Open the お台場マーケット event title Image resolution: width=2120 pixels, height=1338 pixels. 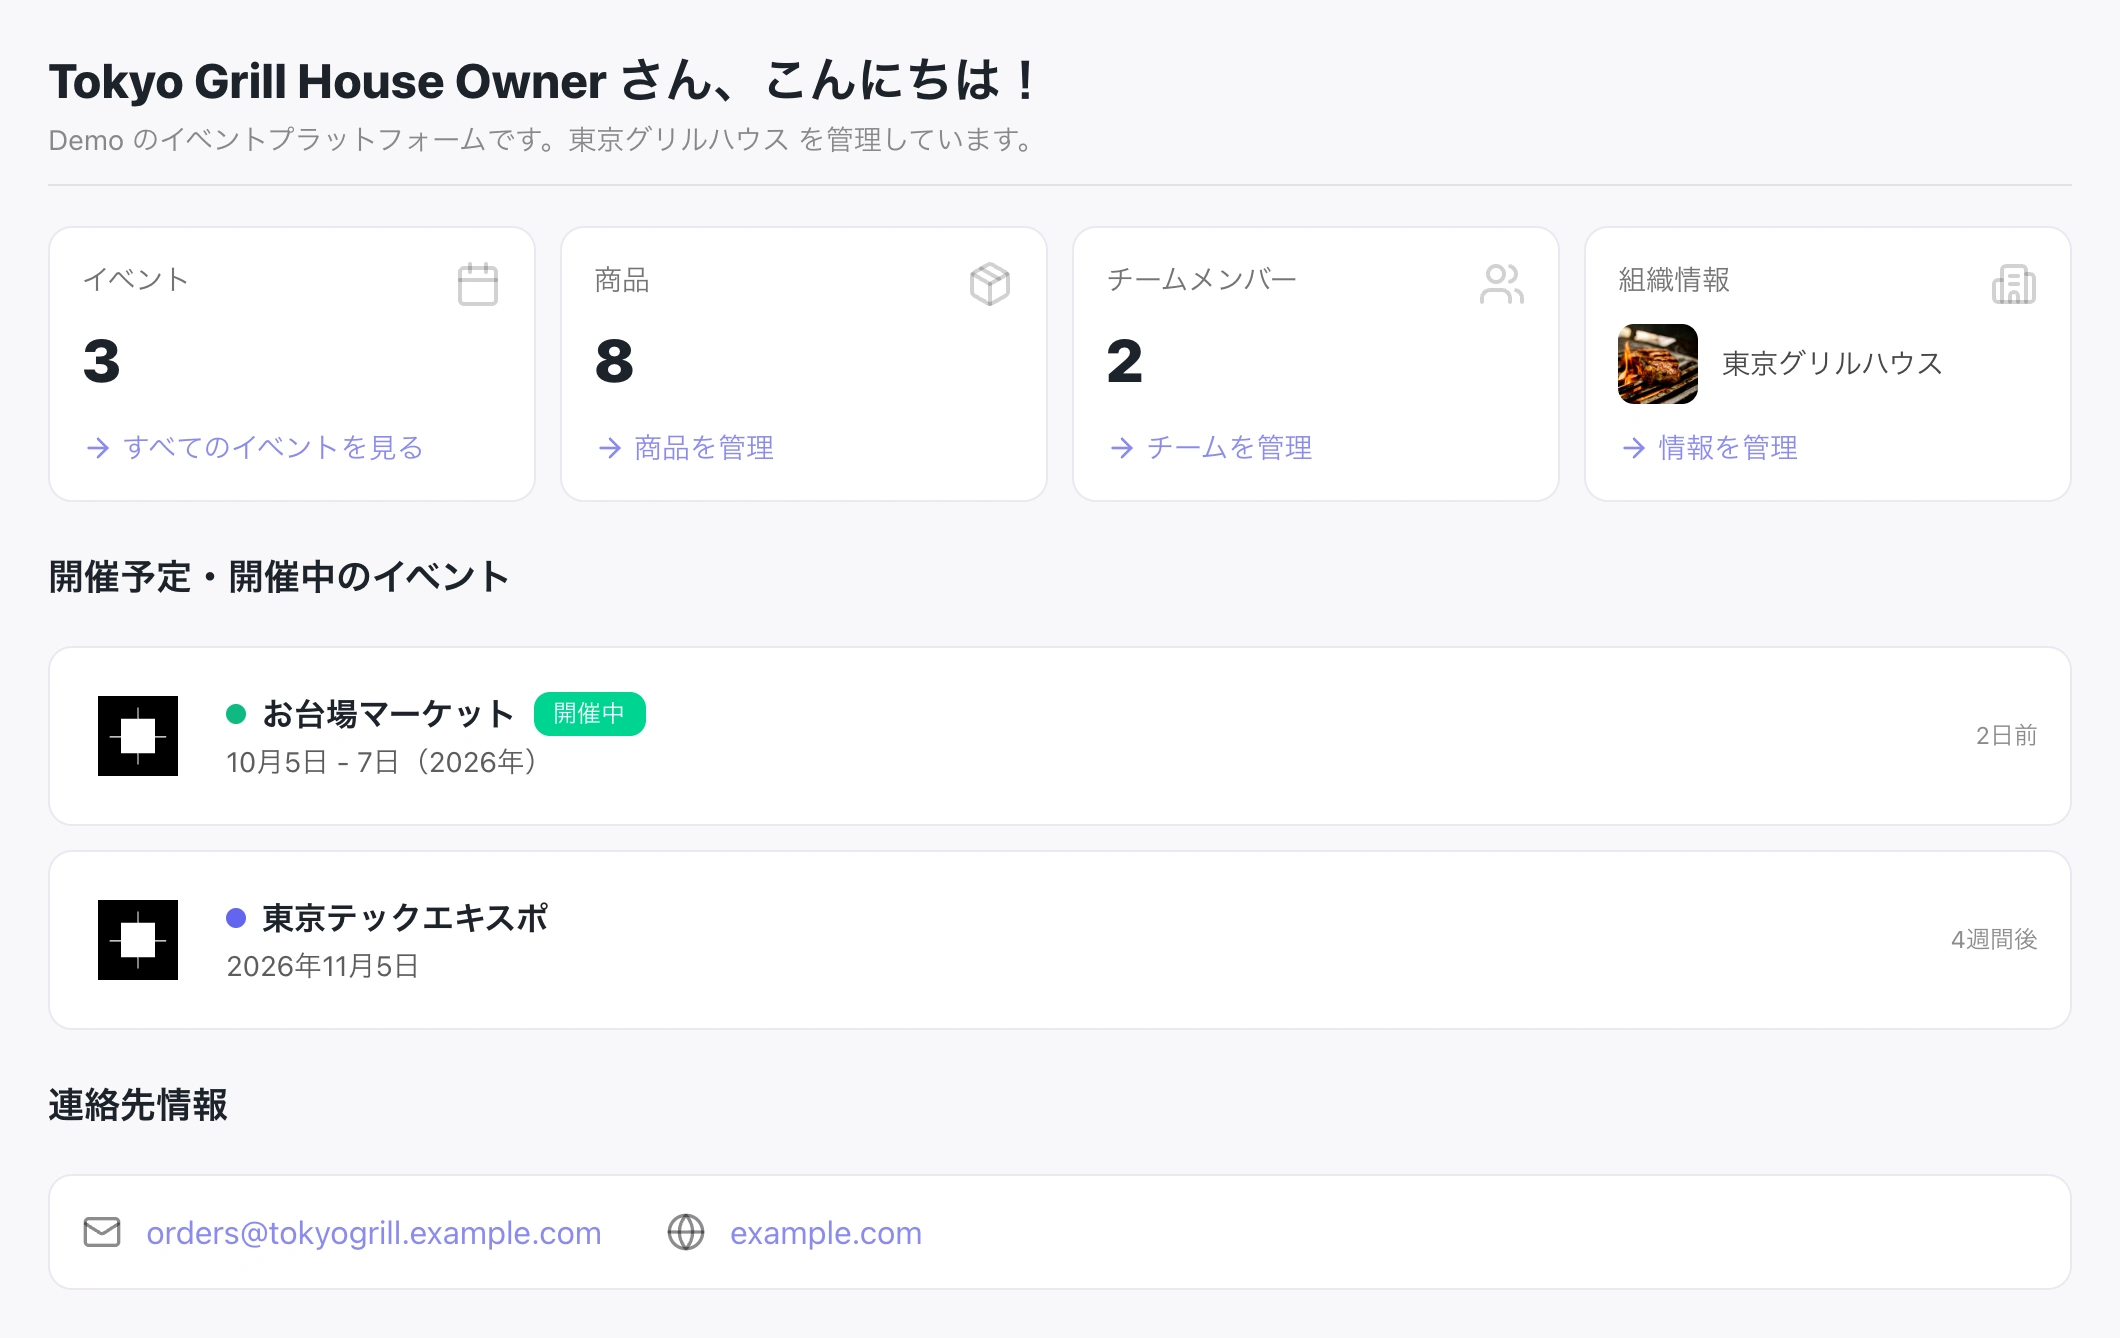pos(388,714)
